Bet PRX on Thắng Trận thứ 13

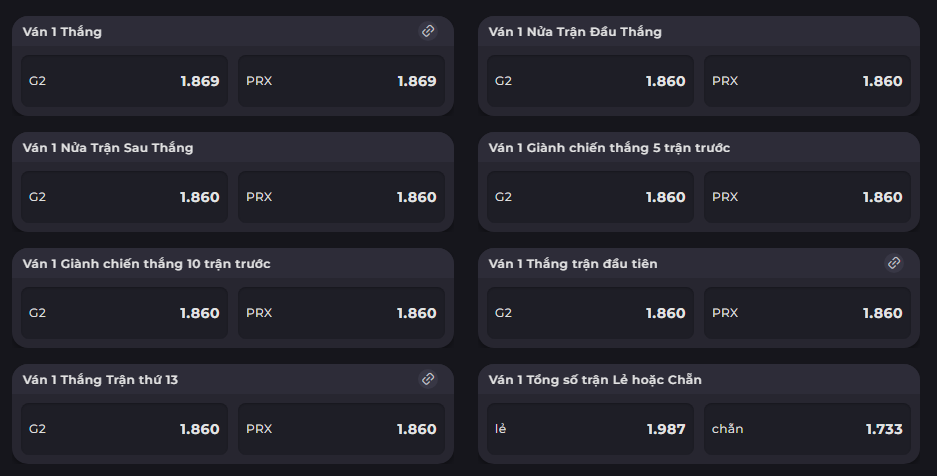[x=341, y=429]
